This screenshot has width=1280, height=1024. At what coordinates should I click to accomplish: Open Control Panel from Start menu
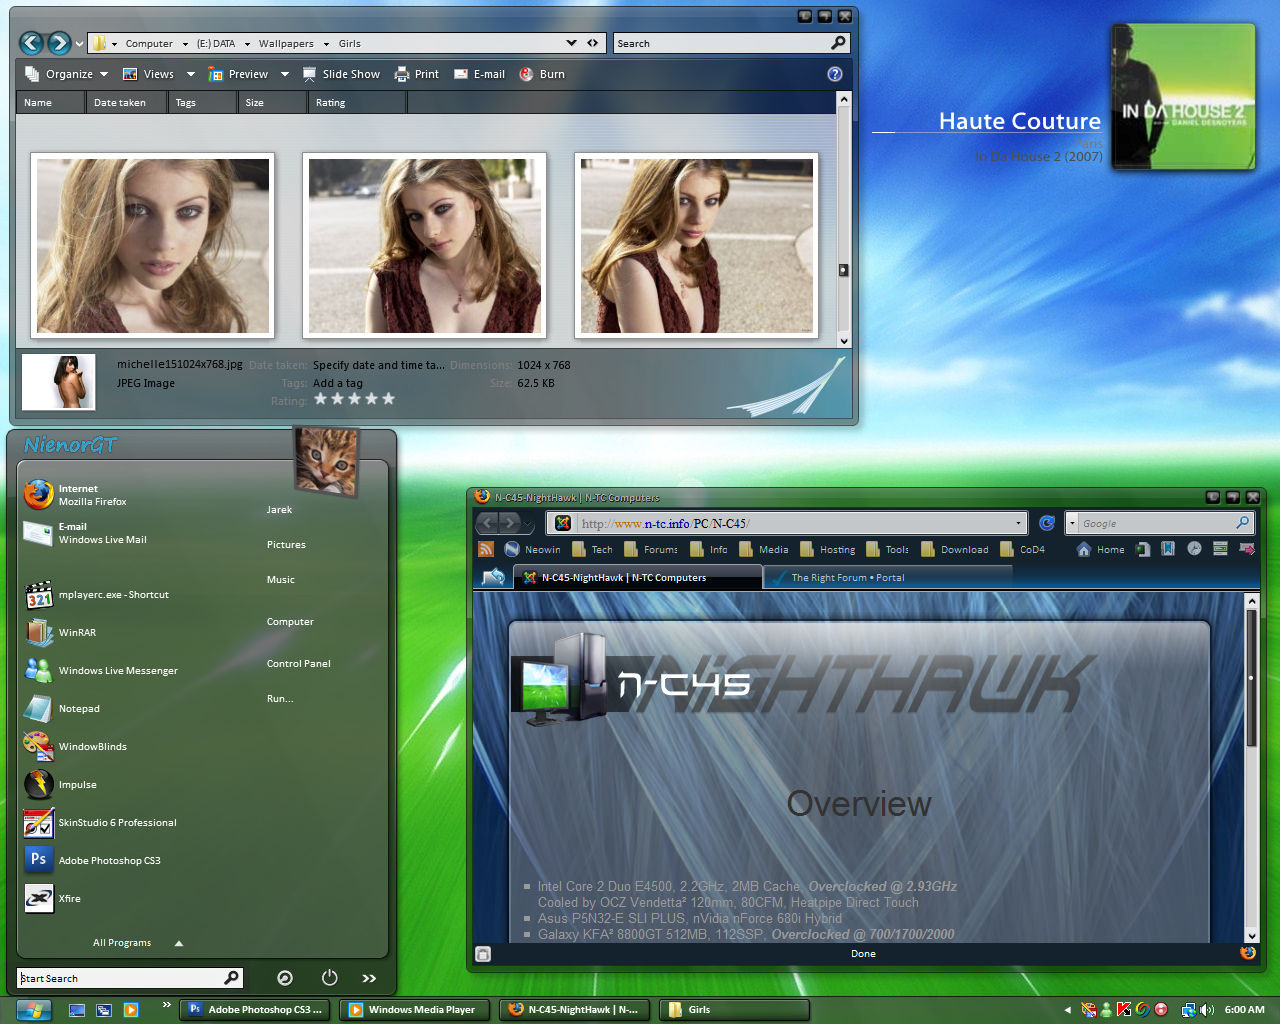298,664
